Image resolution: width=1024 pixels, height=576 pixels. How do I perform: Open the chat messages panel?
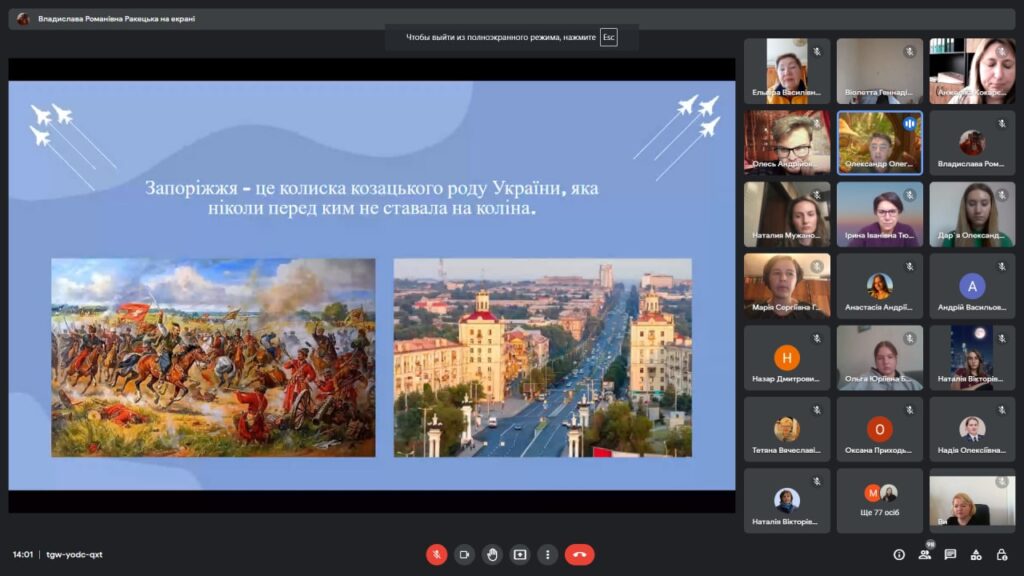pyautogui.click(x=950, y=554)
